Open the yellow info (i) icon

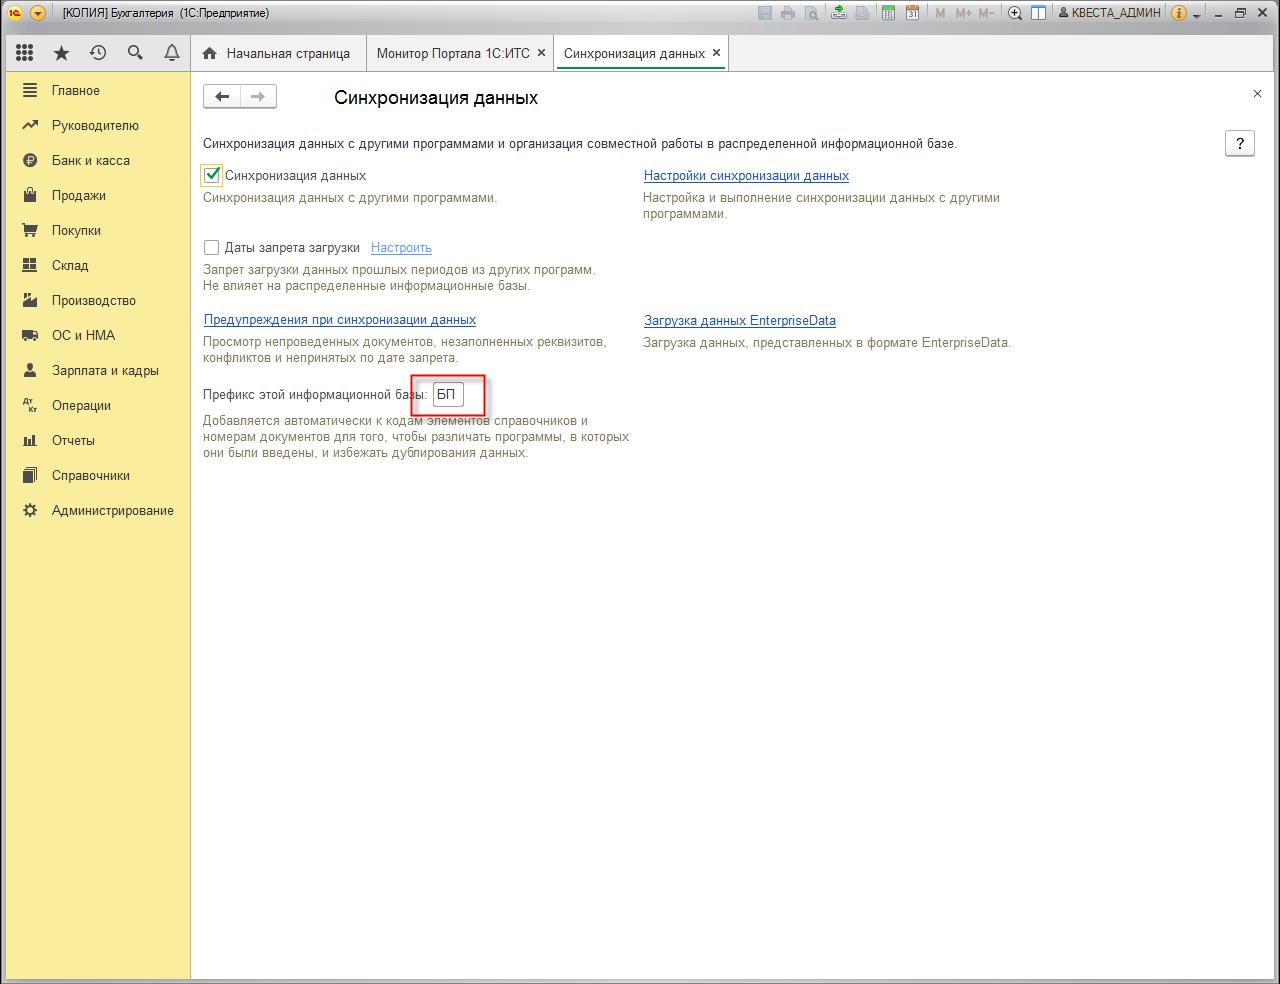tap(1179, 13)
